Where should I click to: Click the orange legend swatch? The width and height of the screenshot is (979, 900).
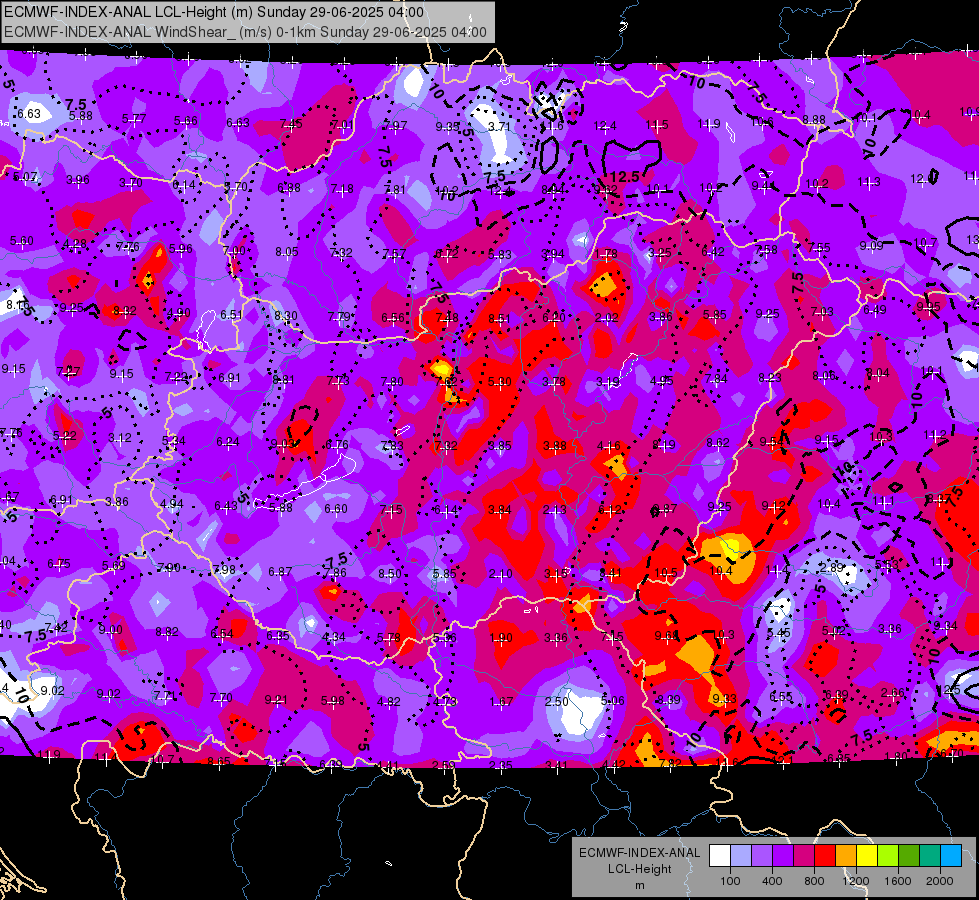pyautogui.click(x=845, y=856)
